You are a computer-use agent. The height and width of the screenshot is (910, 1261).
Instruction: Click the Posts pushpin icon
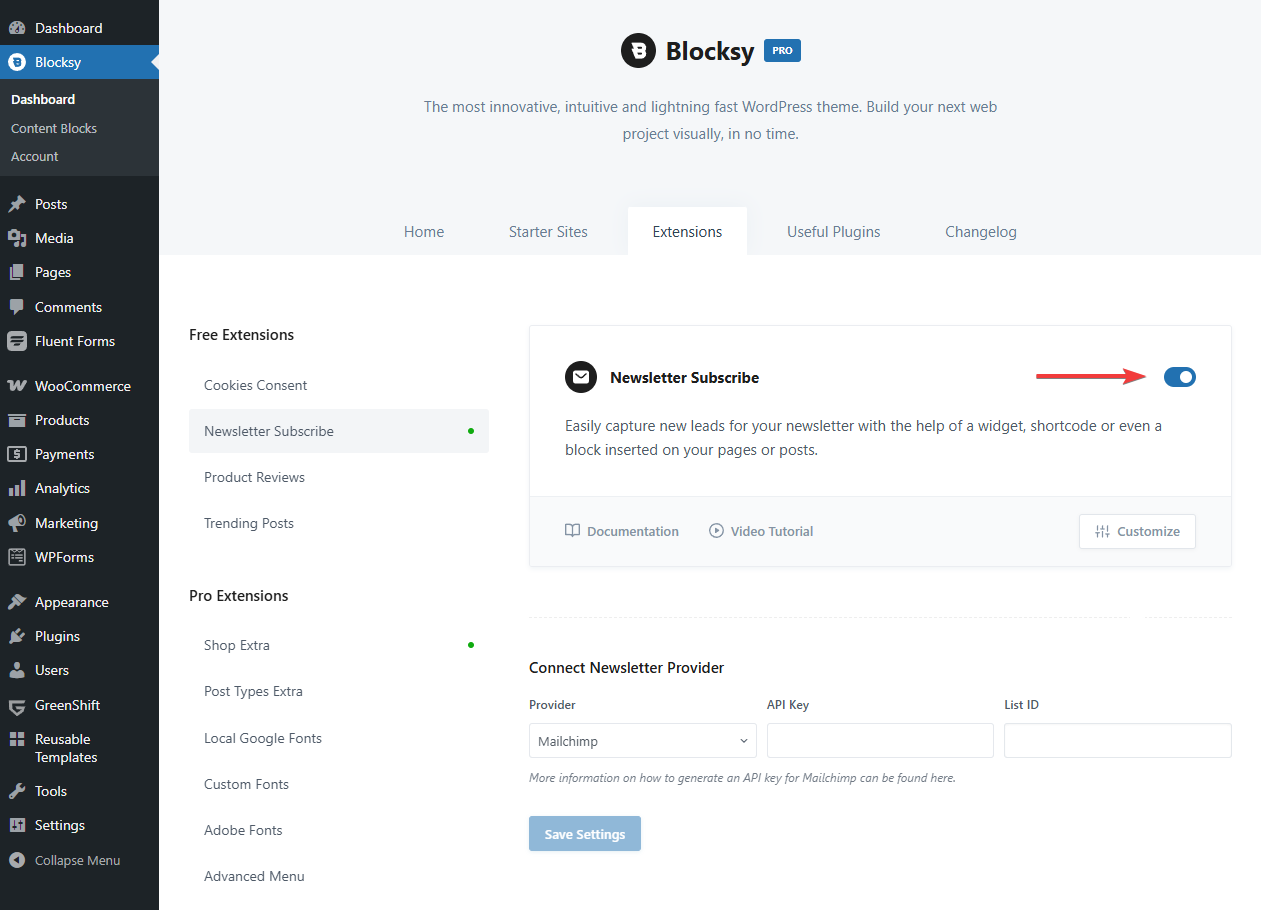tap(17, 204)
